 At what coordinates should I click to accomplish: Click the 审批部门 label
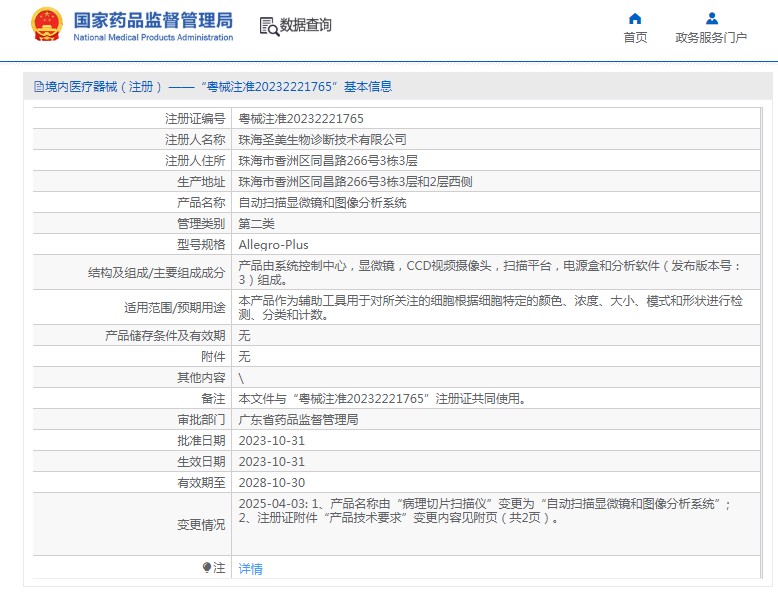point(201,420)
